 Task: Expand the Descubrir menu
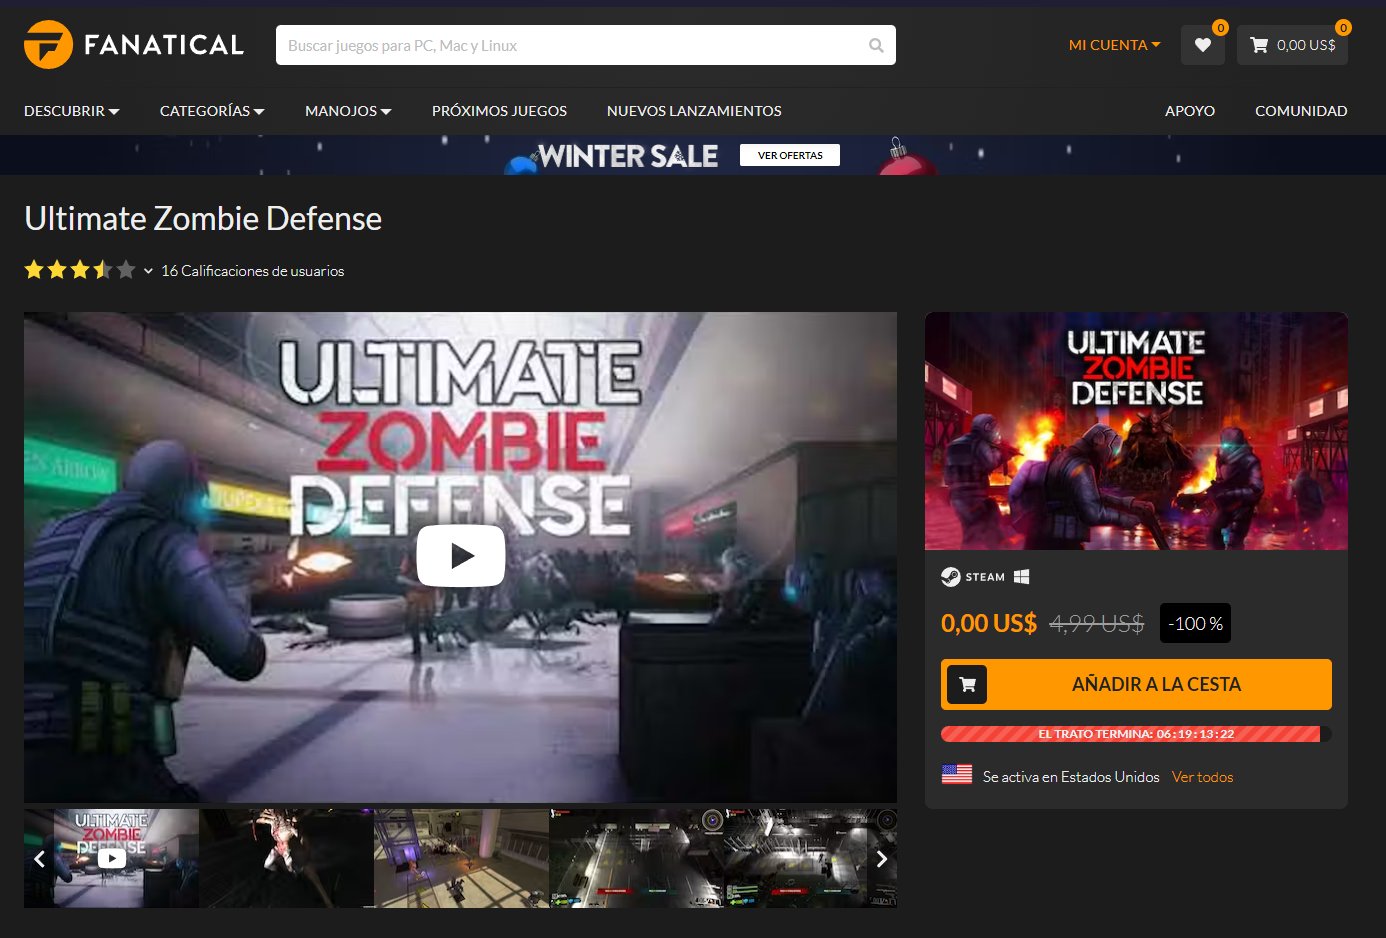tap(72, 111)
